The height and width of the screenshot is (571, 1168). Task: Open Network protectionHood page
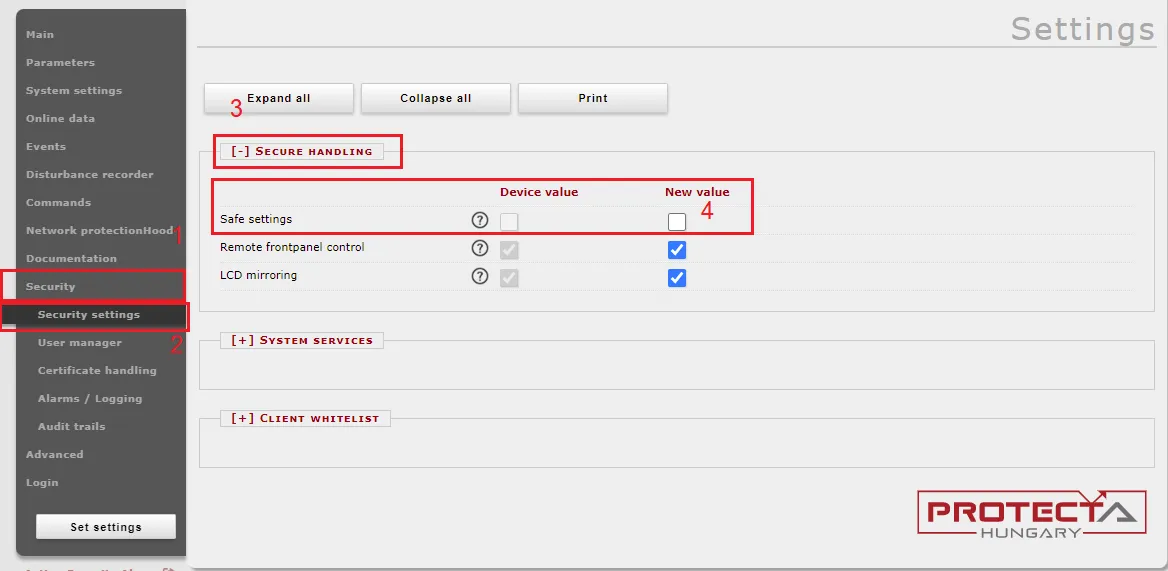pos(99,231)
